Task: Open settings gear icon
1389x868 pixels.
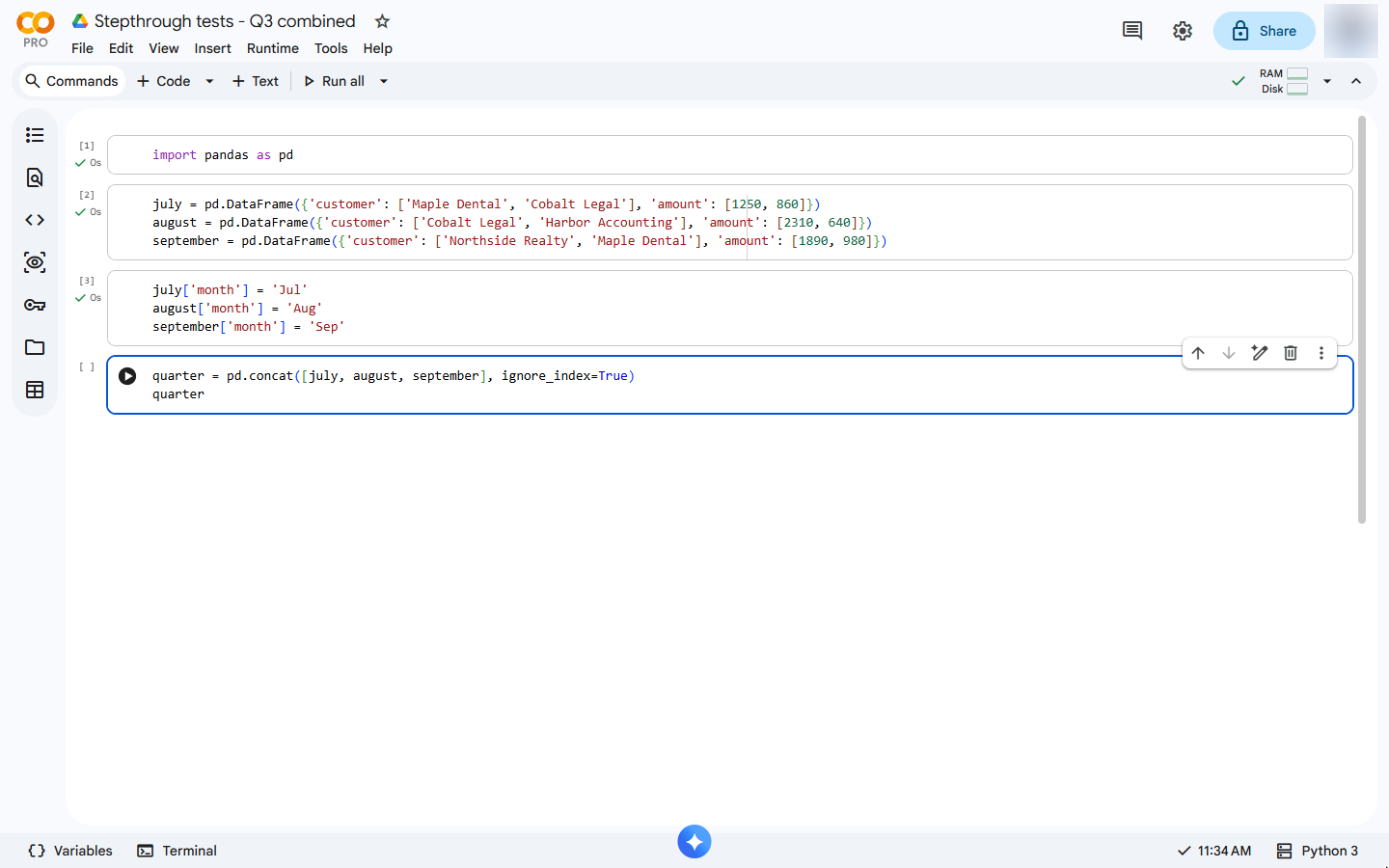Action: pos(1182,31)
